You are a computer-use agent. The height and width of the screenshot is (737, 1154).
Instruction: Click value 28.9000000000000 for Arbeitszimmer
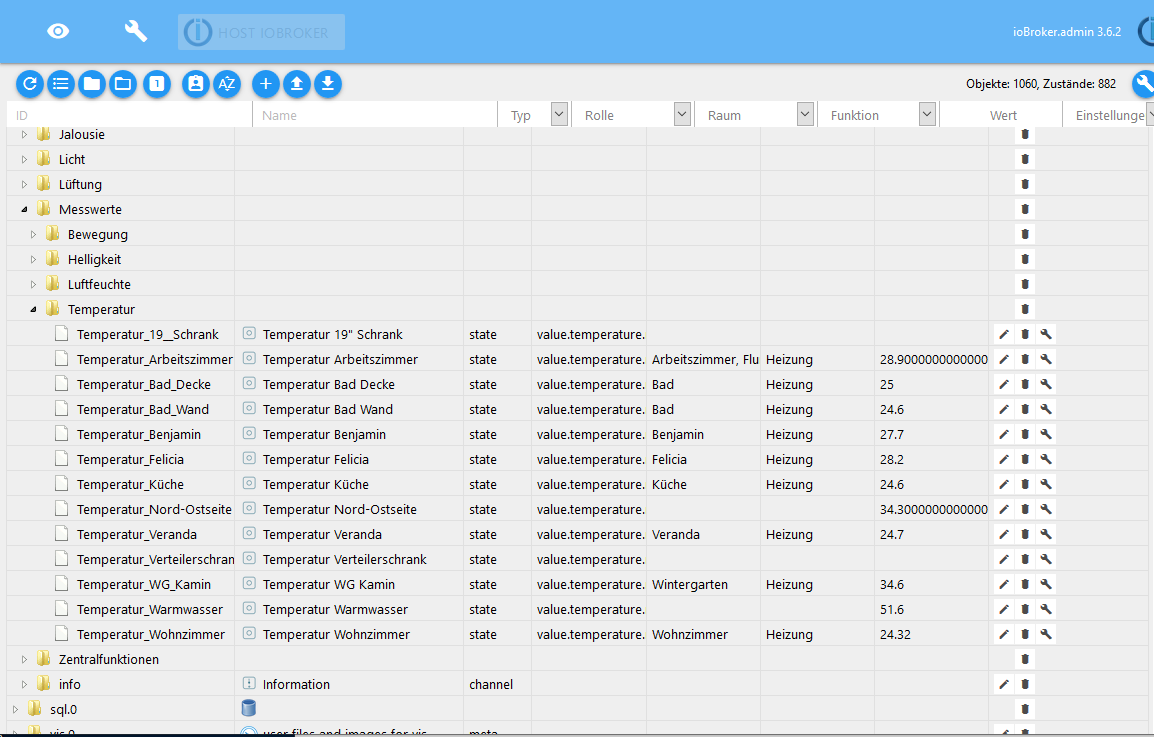click(x=933, y=359)
